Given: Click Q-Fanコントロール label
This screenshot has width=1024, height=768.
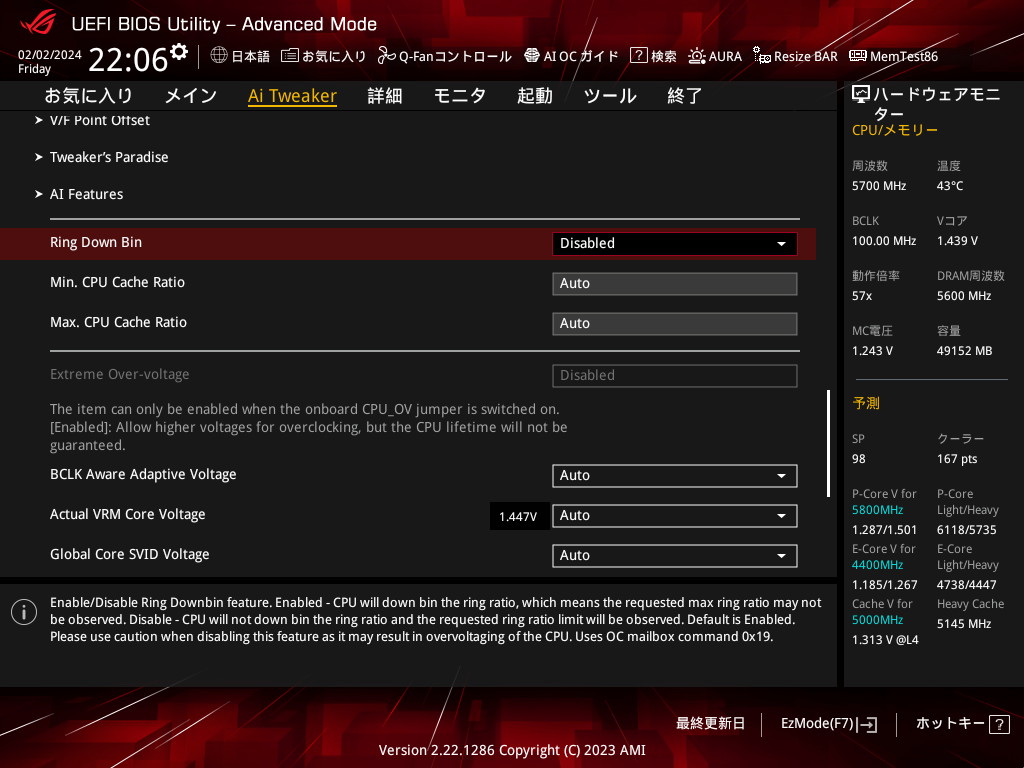Looking at the screenshot, I should click(x=455, y=56).
